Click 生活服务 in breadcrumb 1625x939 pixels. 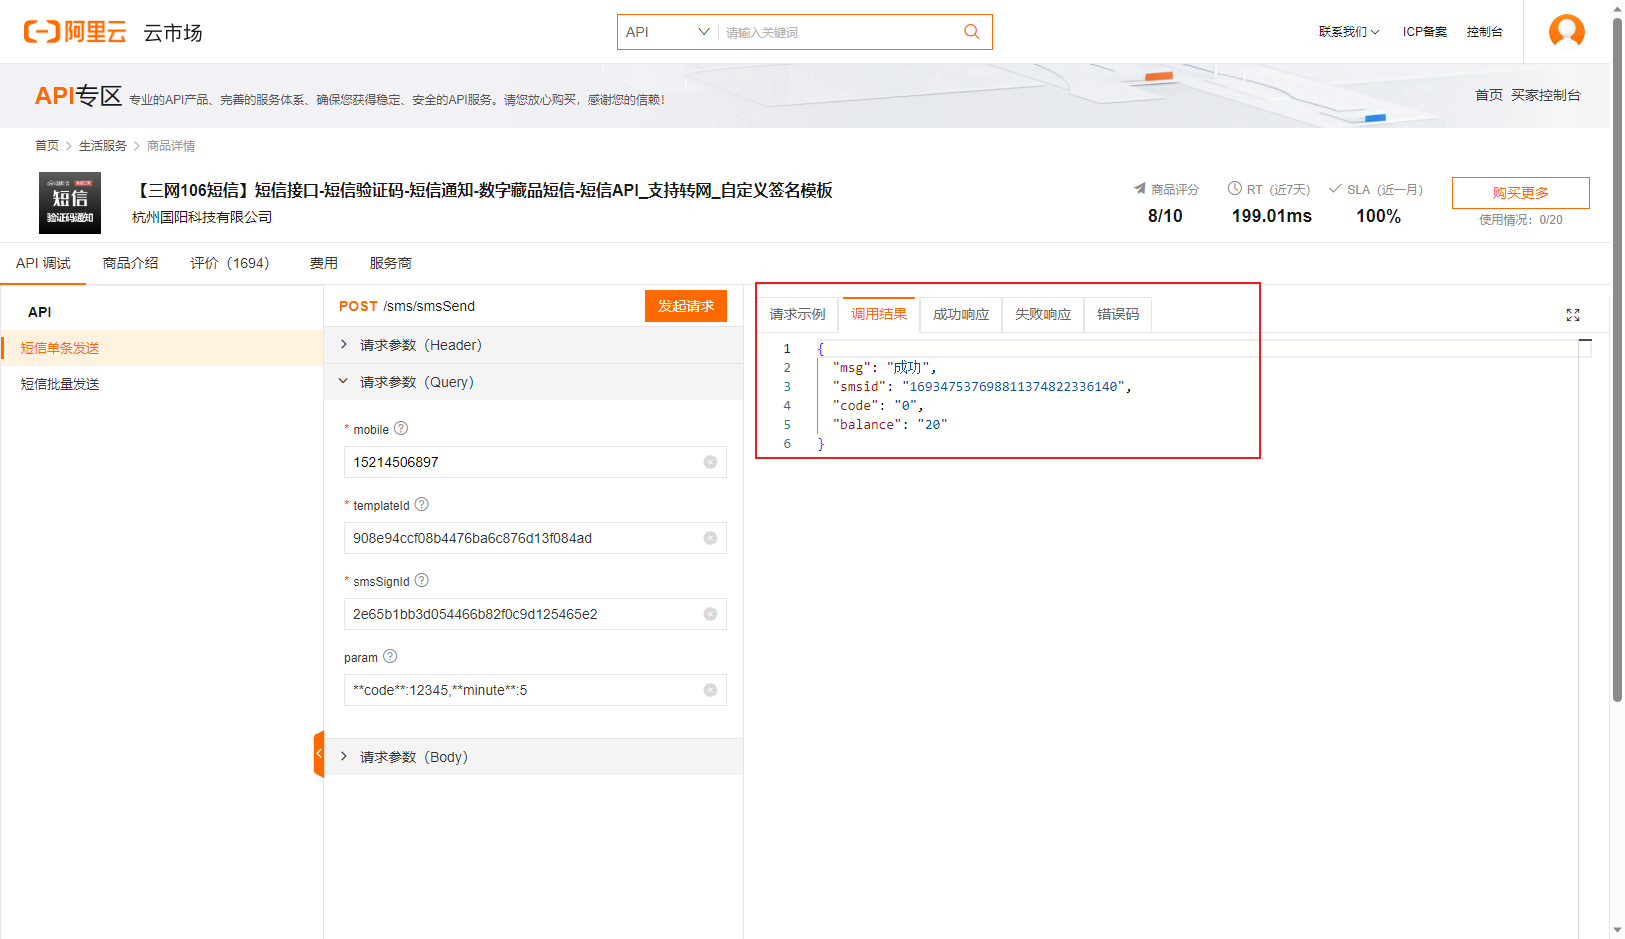tap(103, 146)
